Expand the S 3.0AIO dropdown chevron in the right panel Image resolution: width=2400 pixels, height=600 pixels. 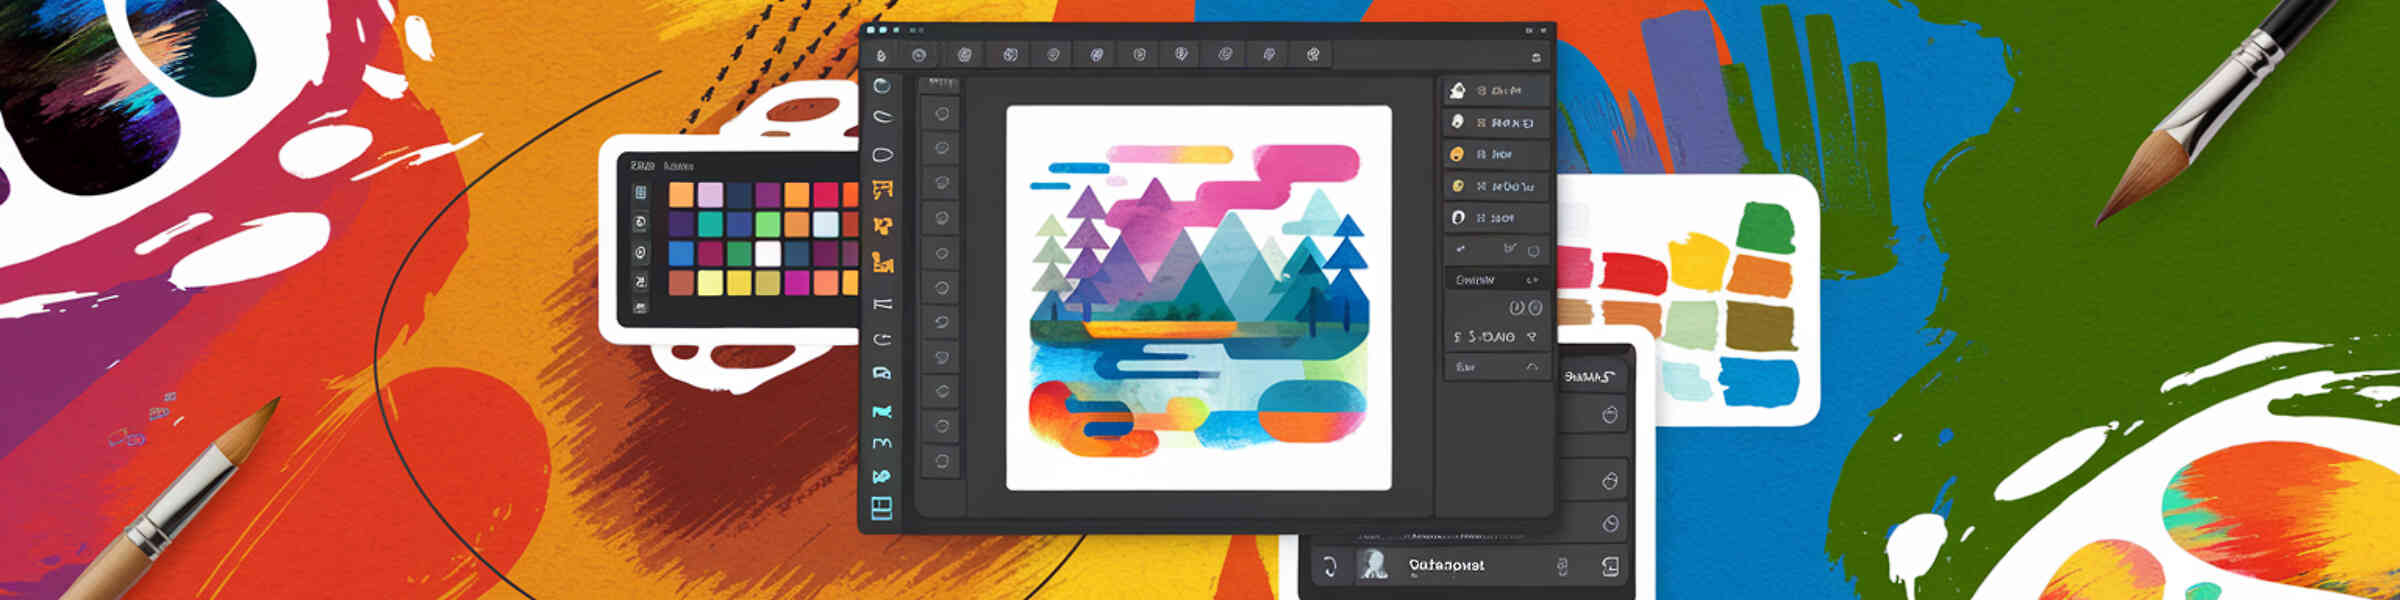1532,337
